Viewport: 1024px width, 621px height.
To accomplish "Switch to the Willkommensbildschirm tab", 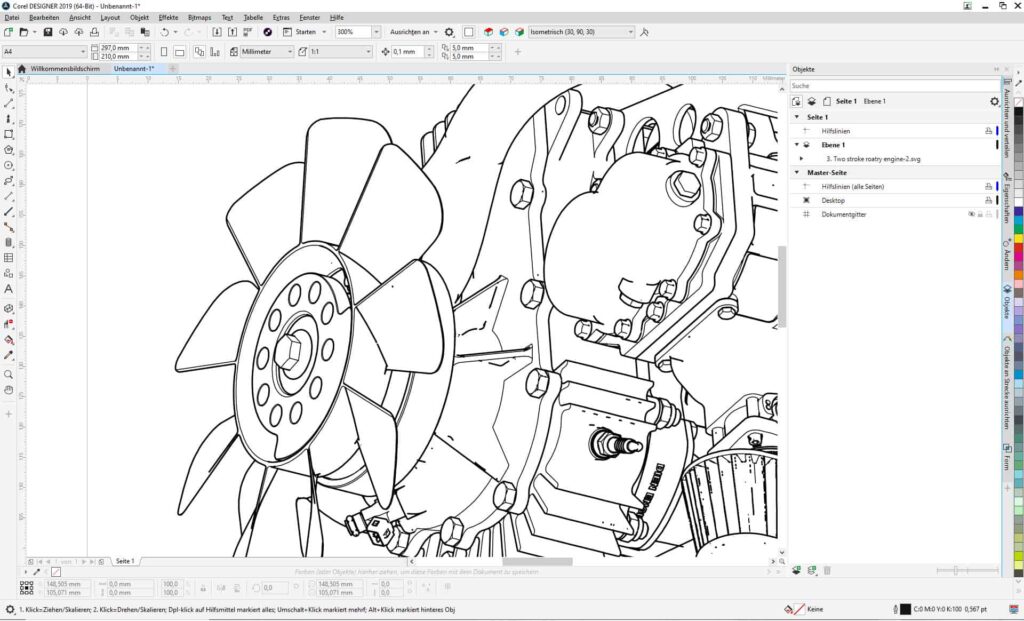I will [65, 69].
